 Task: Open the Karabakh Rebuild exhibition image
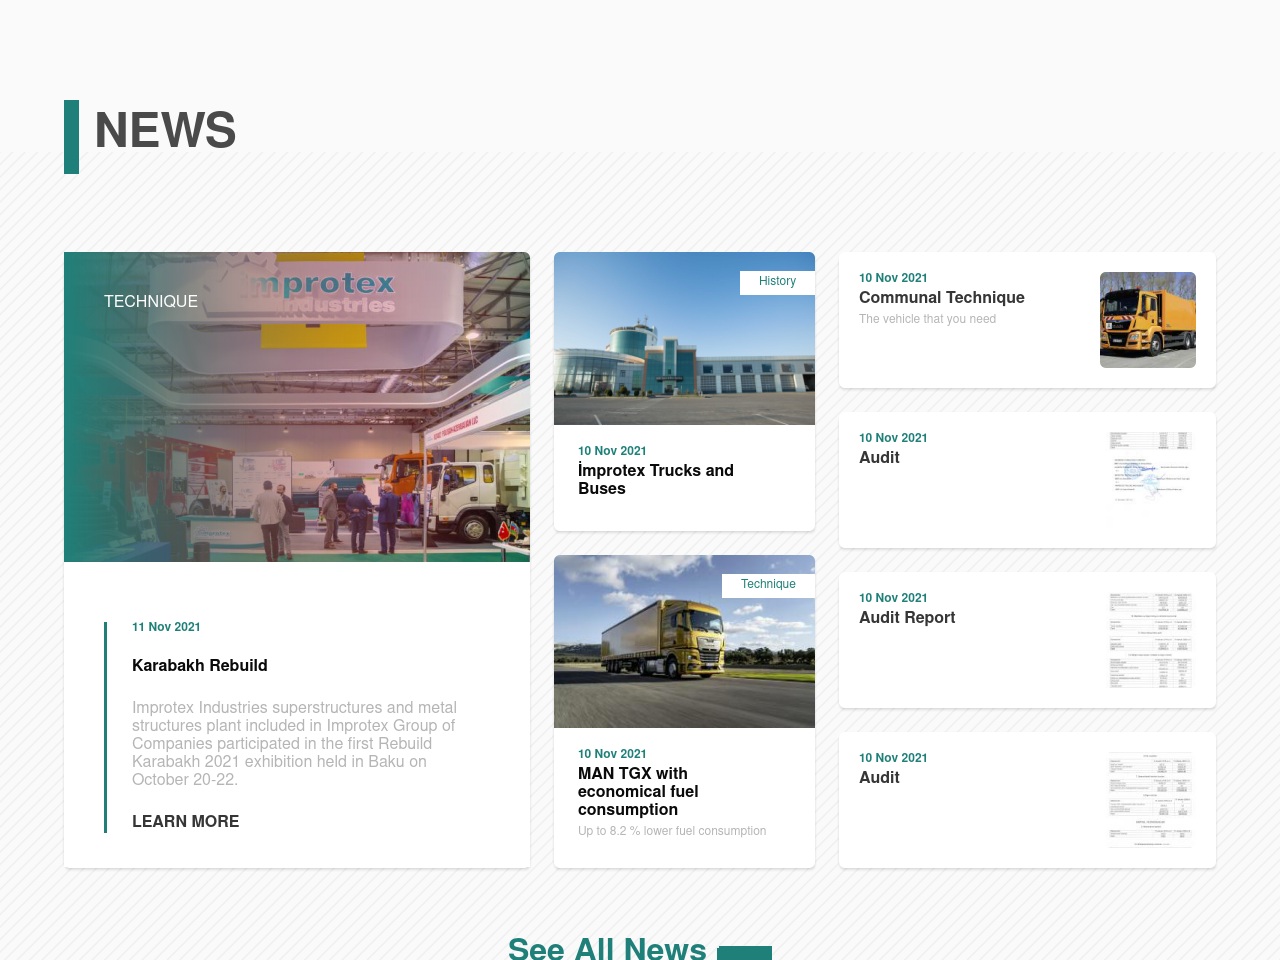(297, 407)
